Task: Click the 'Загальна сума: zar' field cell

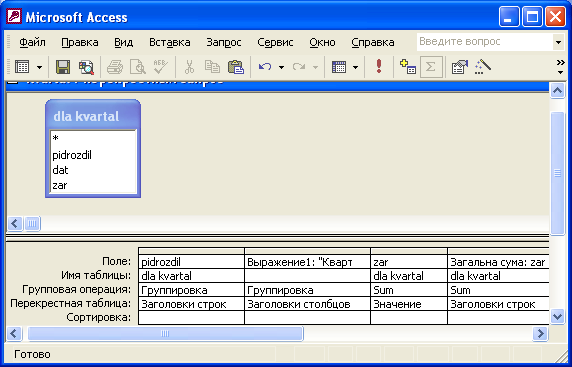Action: (x=498, y=262)
